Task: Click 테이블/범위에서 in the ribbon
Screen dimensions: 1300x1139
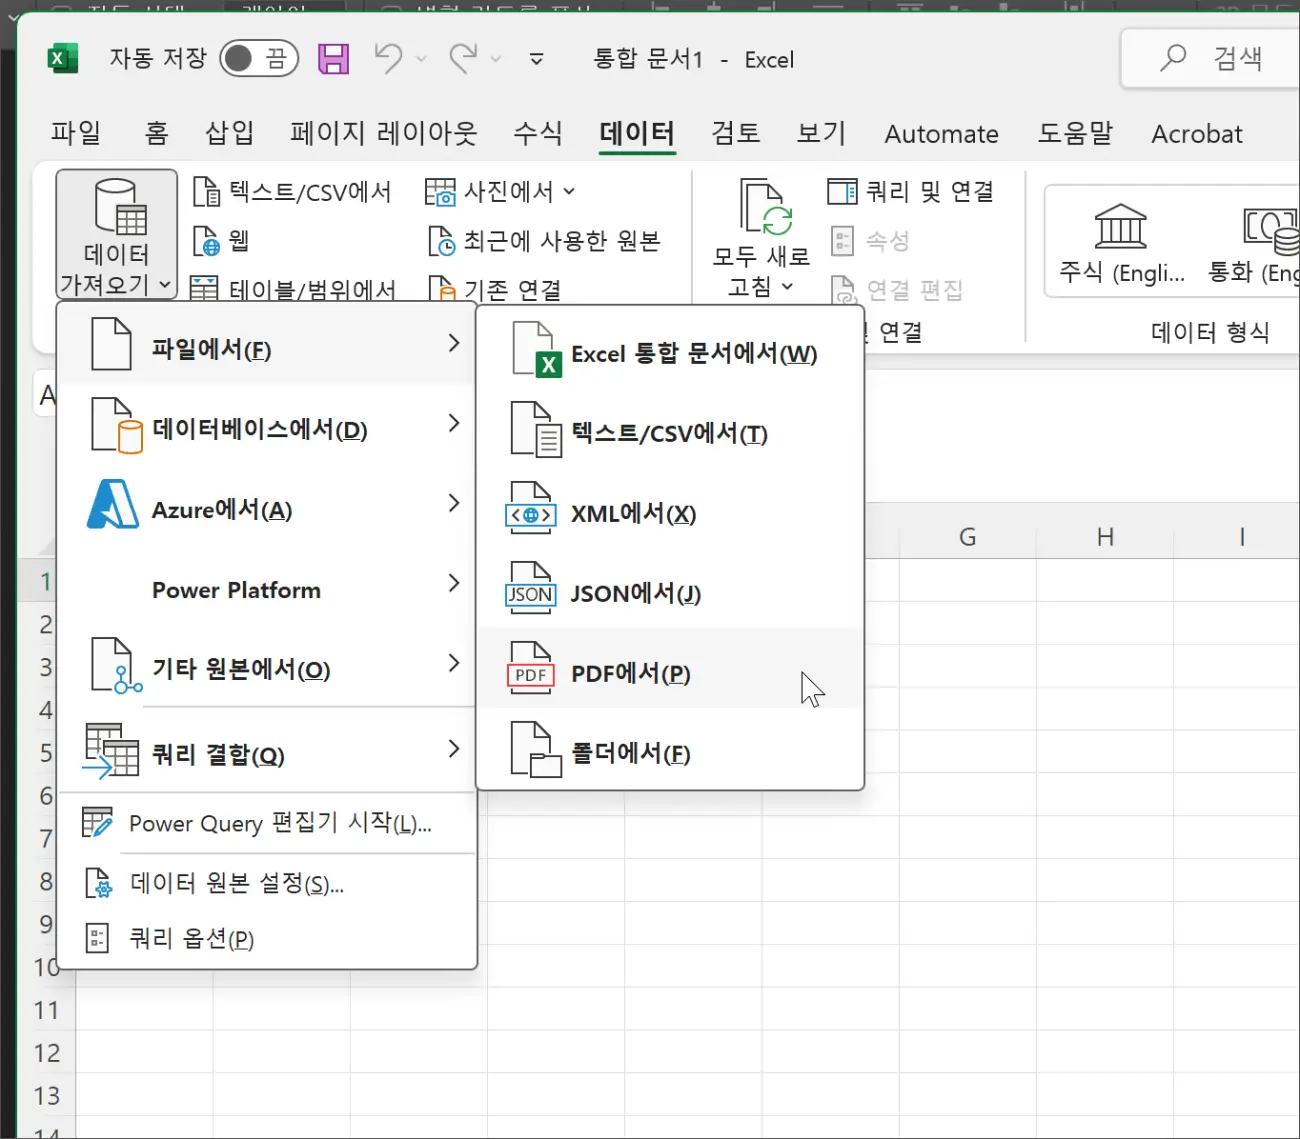Action: click(x=293, y=289)
